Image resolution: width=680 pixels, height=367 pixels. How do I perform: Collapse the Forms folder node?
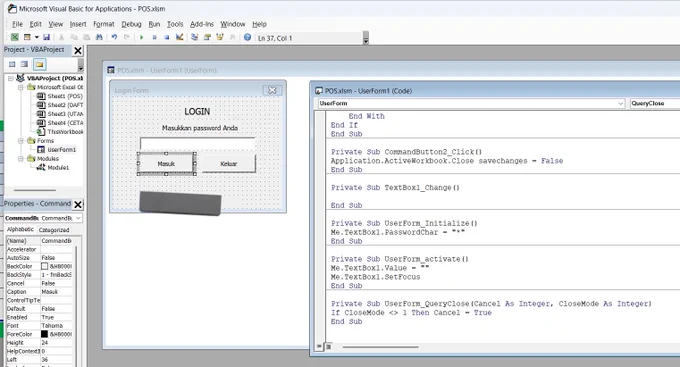tap(20, 141)
